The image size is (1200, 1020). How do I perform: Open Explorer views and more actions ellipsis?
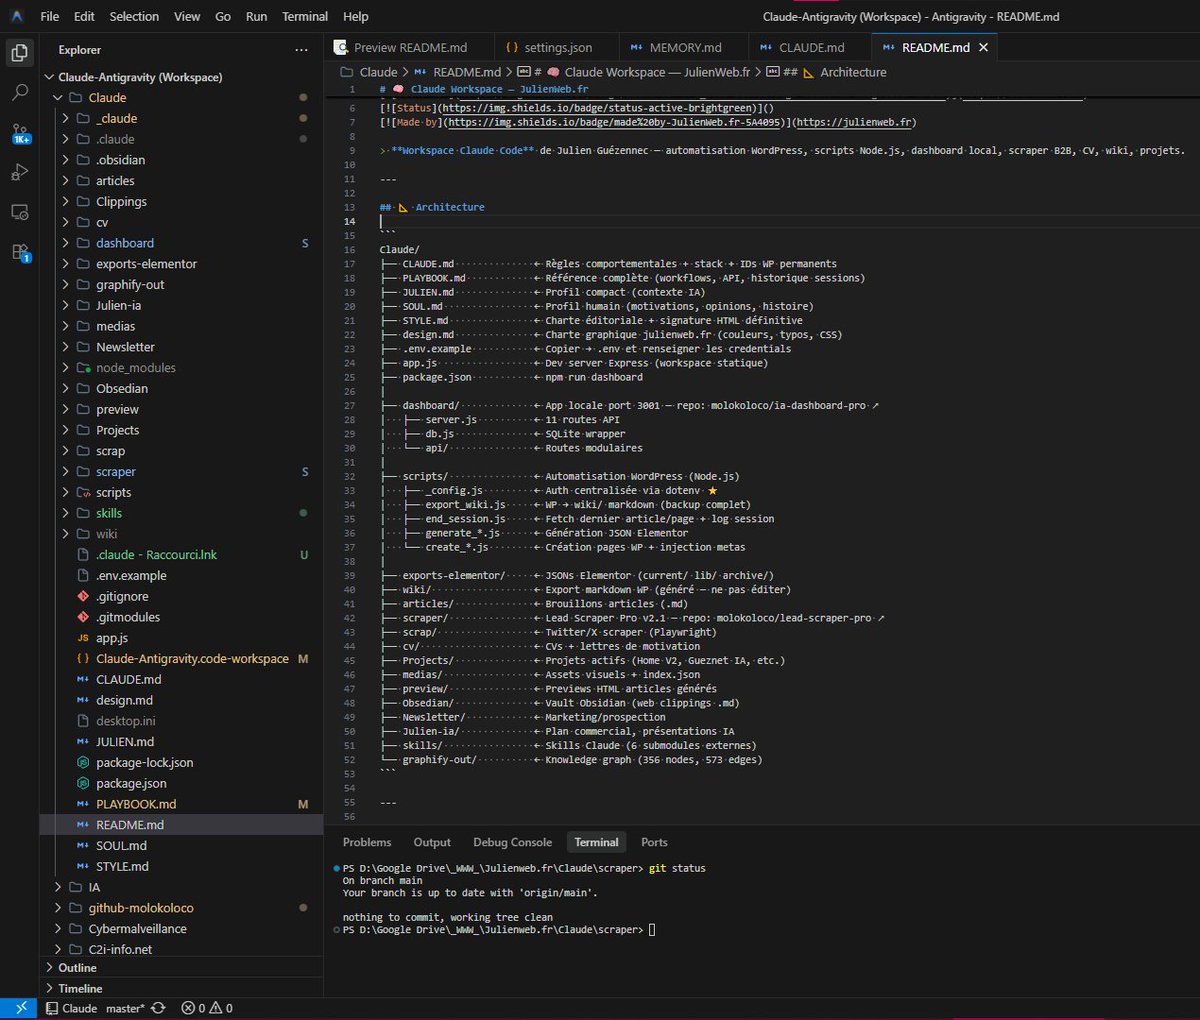coord(301,50)
